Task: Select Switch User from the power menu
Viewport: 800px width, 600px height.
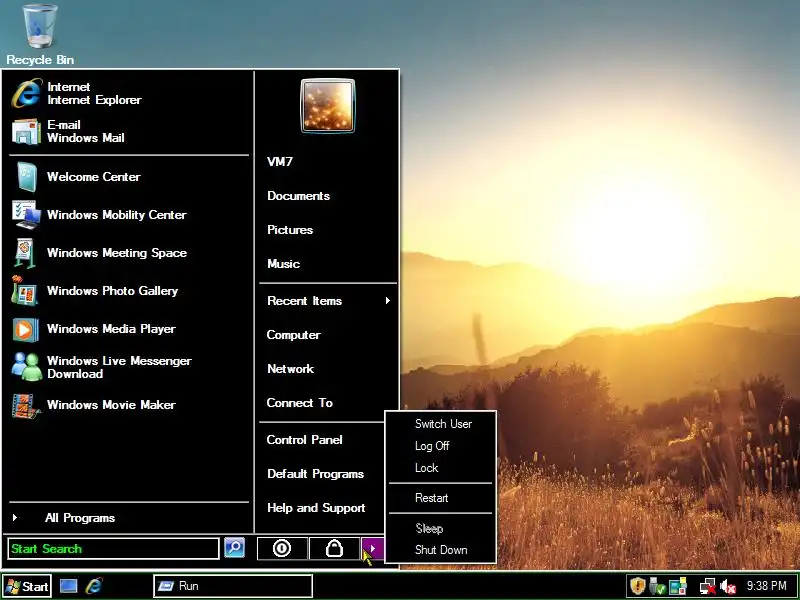Action: click(443, 424)
